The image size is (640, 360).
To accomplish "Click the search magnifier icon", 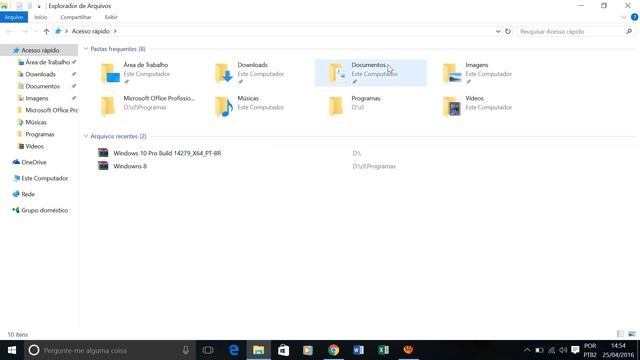I will (x=629, y=31).
